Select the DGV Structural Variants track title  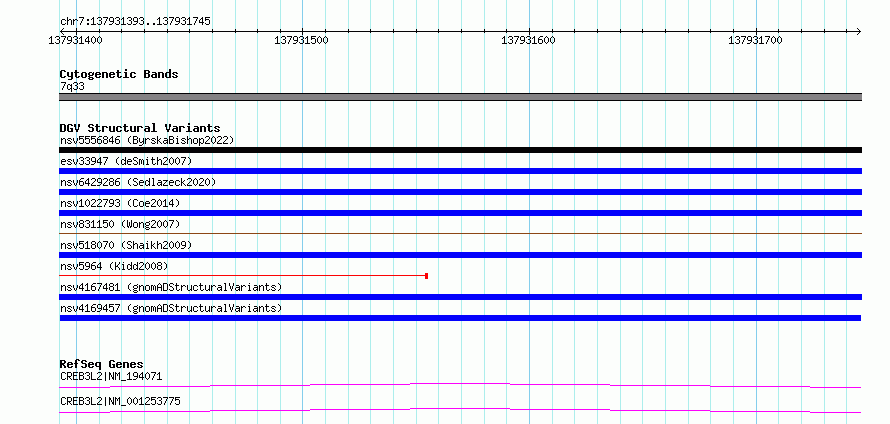click(140, 128)
